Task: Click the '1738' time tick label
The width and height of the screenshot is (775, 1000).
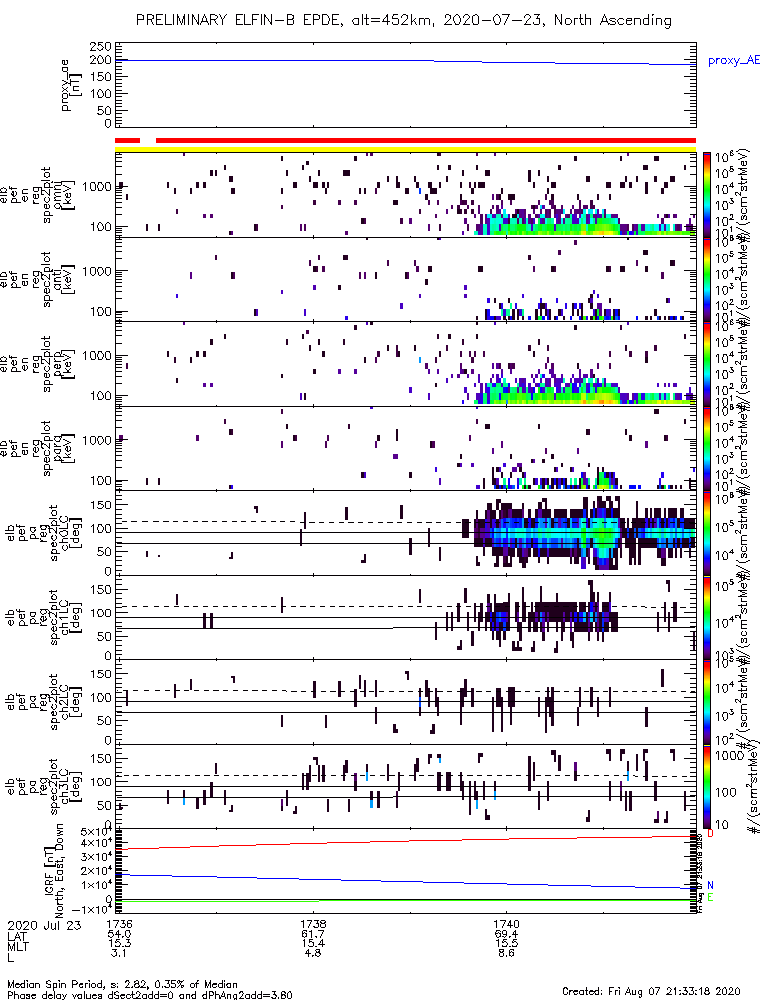Action: (x=313, y=924)
